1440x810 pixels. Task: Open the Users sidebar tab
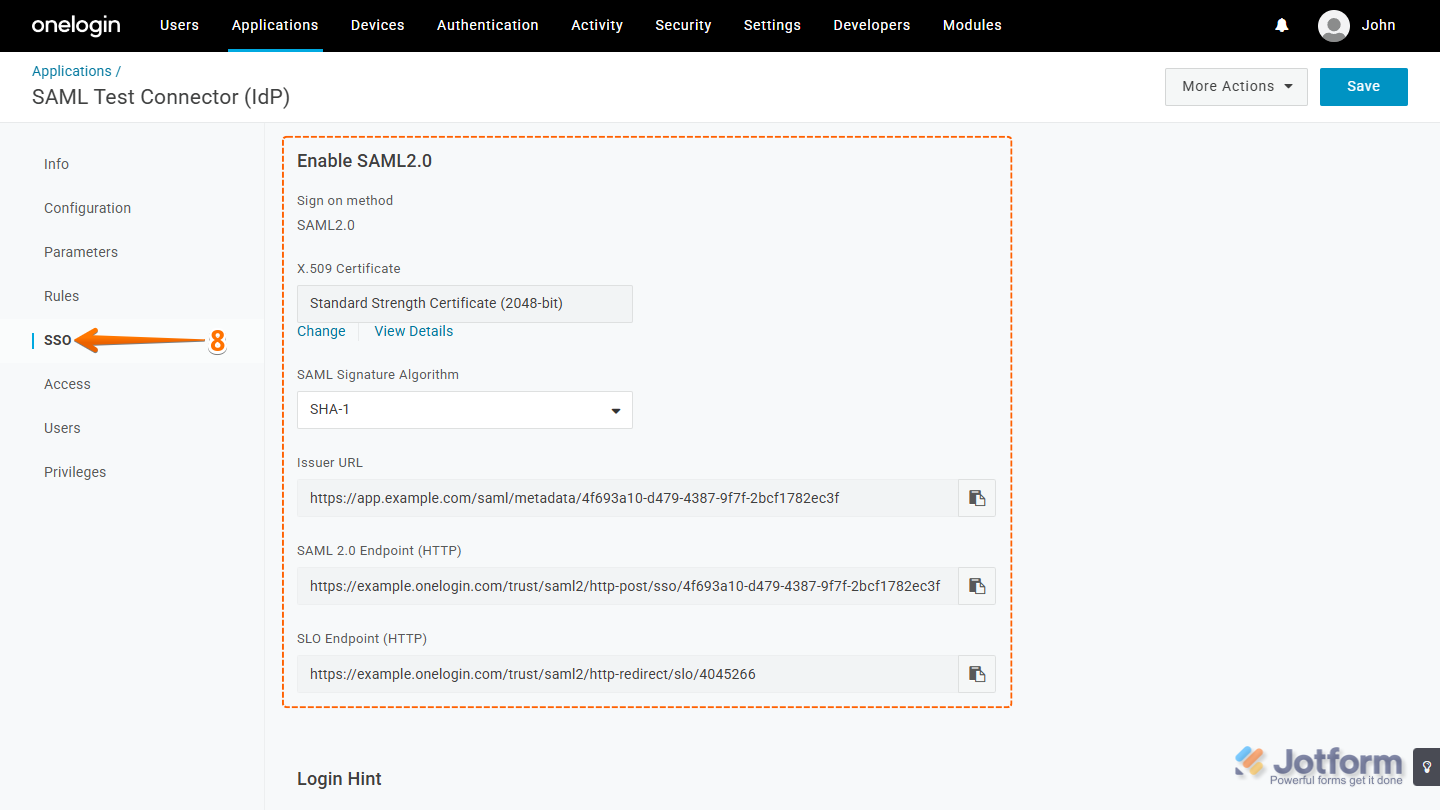click(62, 428)
